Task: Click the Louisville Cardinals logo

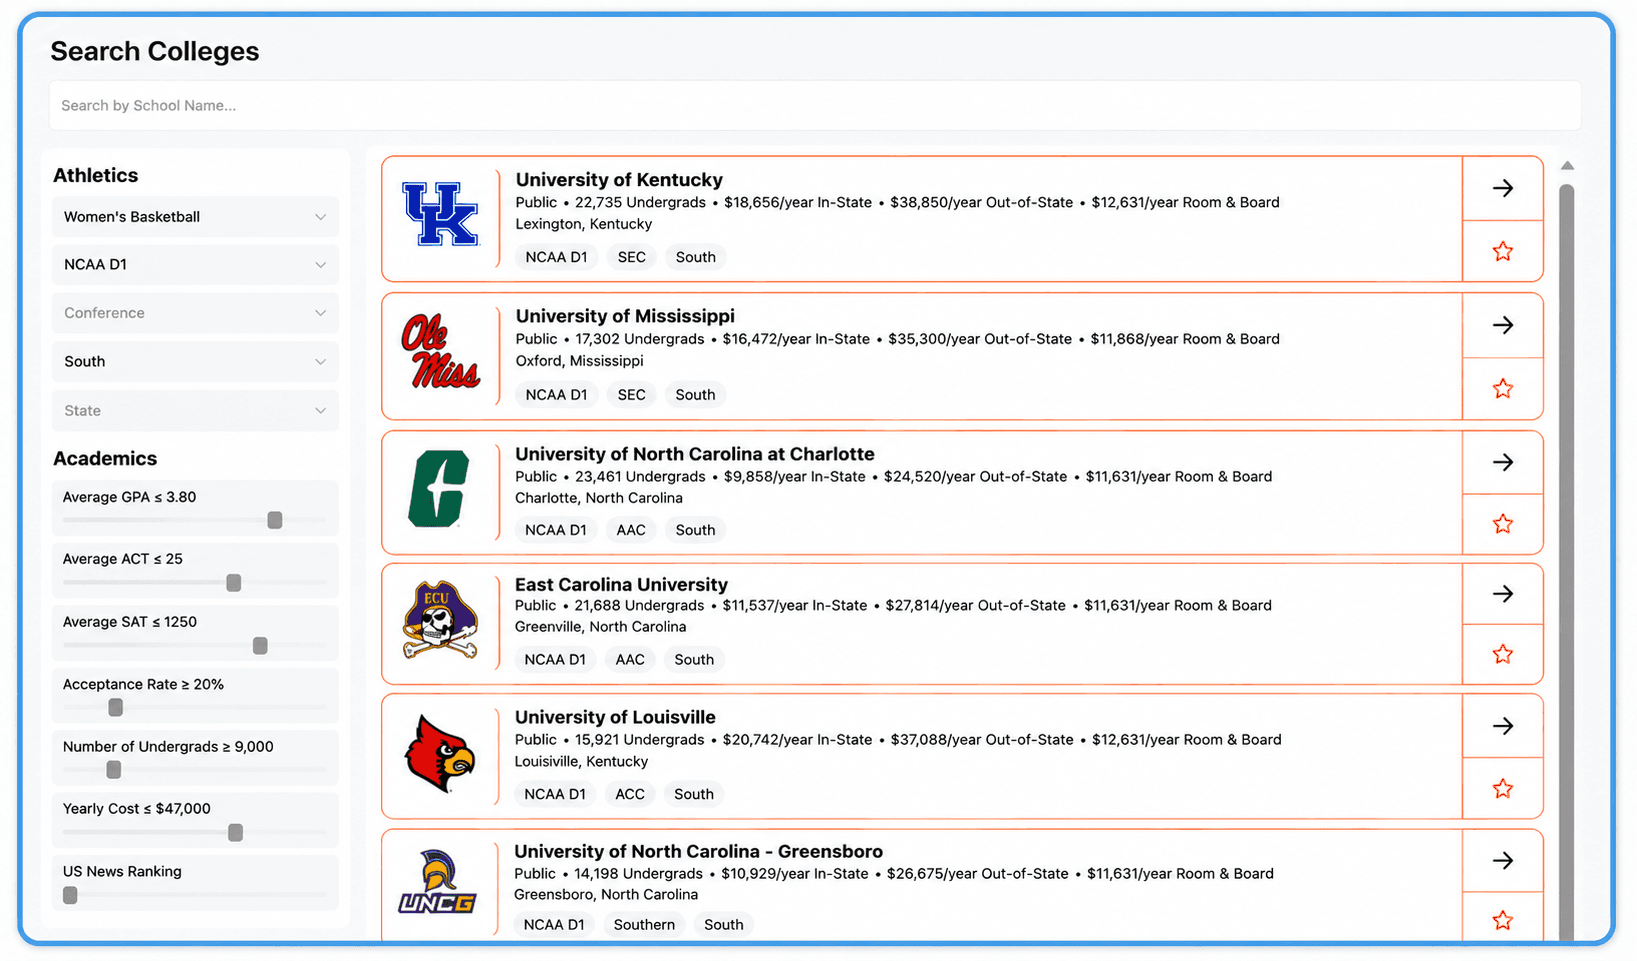Action: point(440,754)
